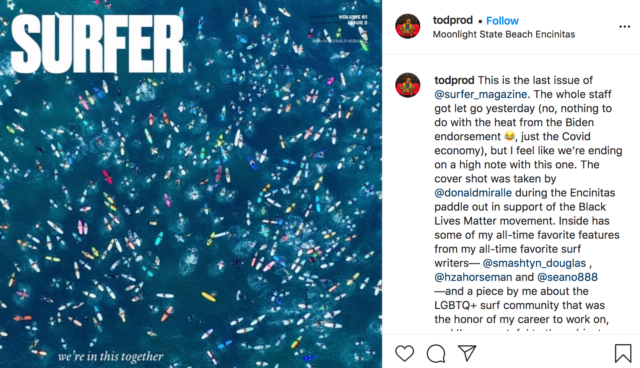Open the @smashtyn_douglas mention
The width and height of the screenshot is (640, 368).
tap(534, 263)
